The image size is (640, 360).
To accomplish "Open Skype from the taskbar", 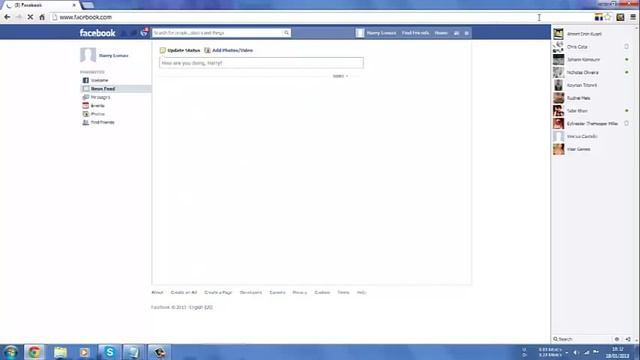I will tap(109, 352).
